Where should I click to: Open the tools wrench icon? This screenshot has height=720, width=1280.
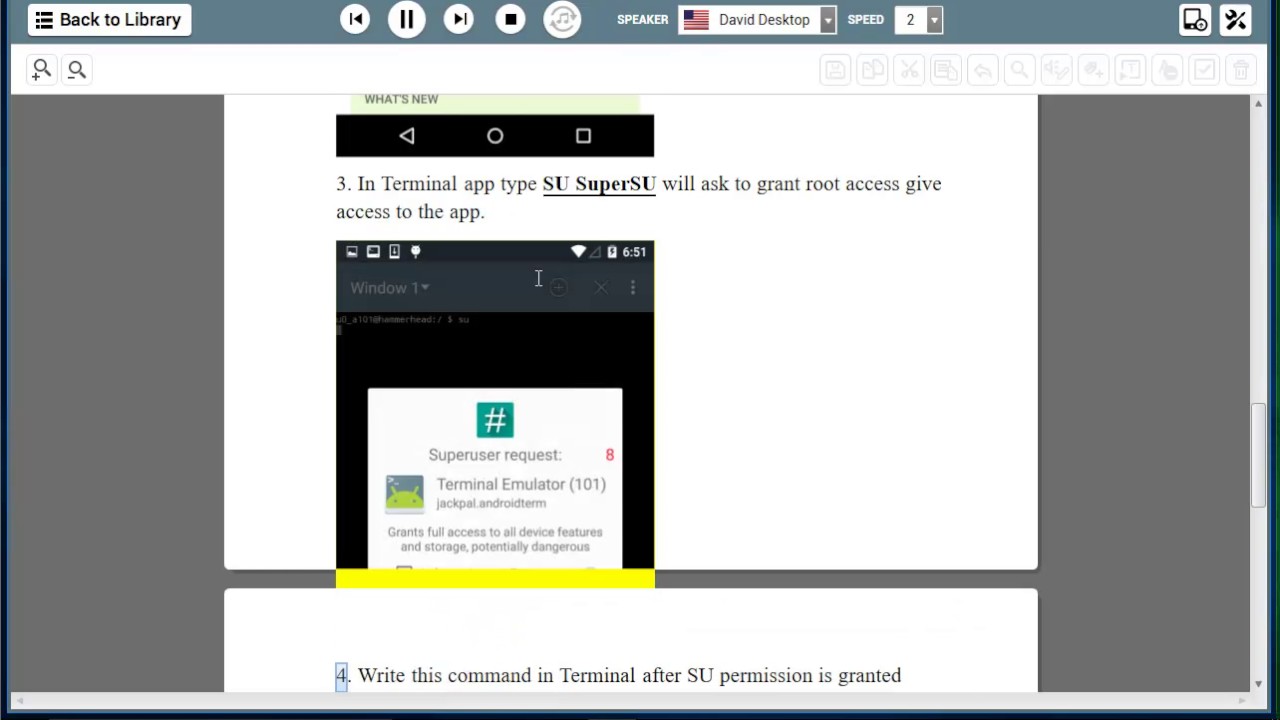pyautogui.click(x=1236, y=20)
